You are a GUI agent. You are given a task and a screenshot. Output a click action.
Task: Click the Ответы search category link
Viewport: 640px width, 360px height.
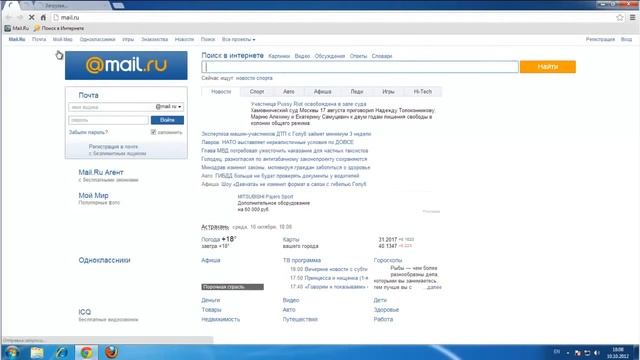coord(358,56)
